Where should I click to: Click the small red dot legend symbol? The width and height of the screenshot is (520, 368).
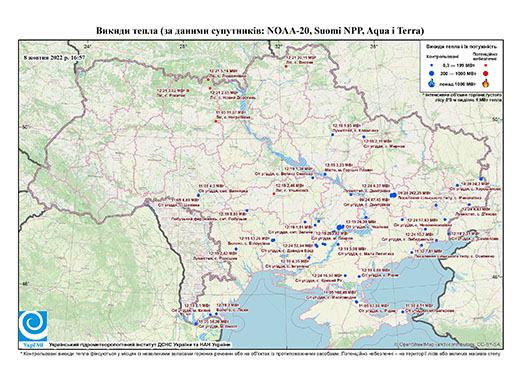point(485,66)
